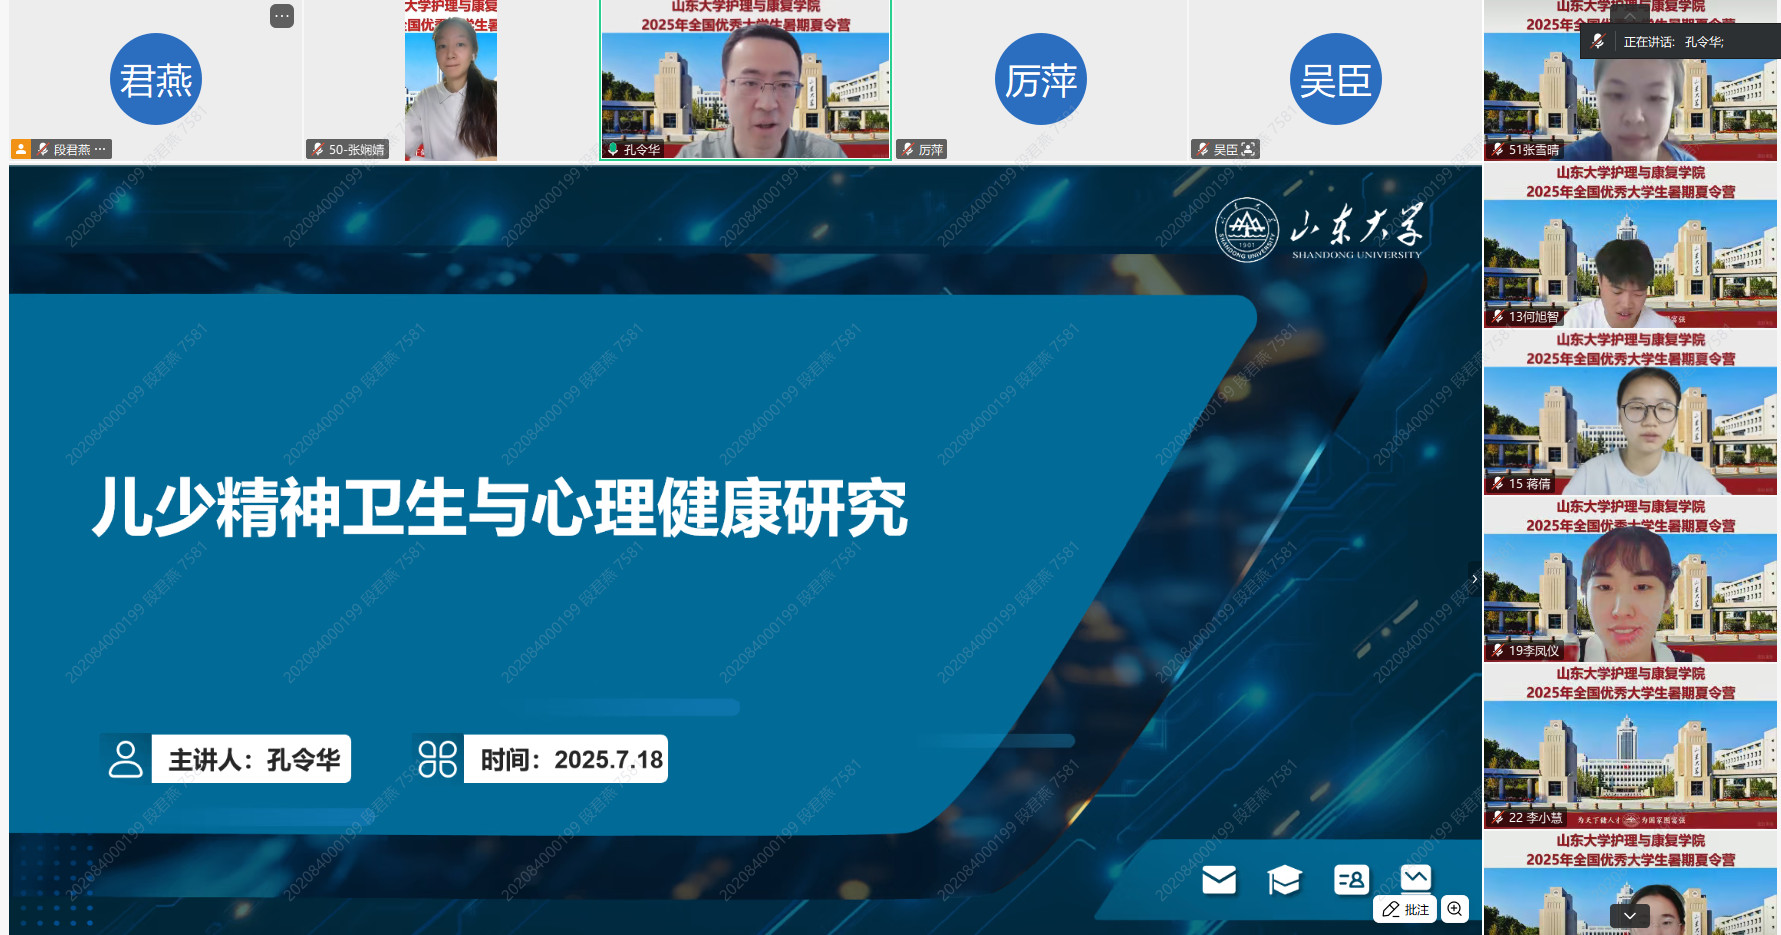Image resolution: width=1781 pixels, height=935 pixels.
Task: Click the 批注 annotate button
Action: coord(1405,909)
